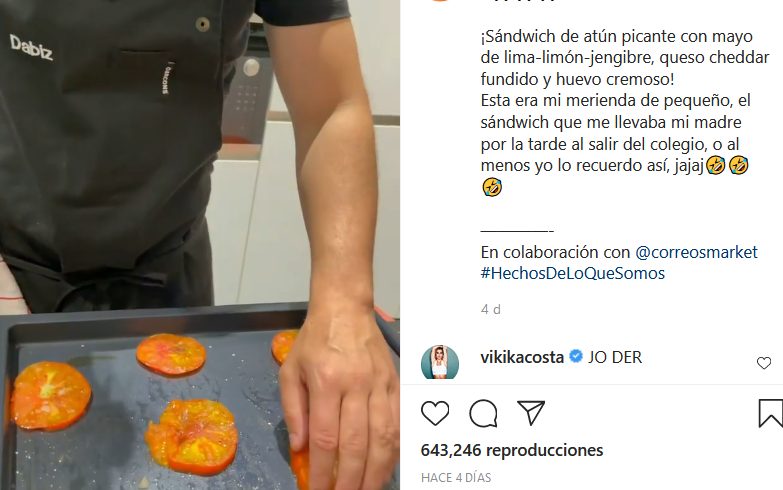Screen dimensions: 783x490
Task: Click the vikikacosta username
Action: point(522,357)
